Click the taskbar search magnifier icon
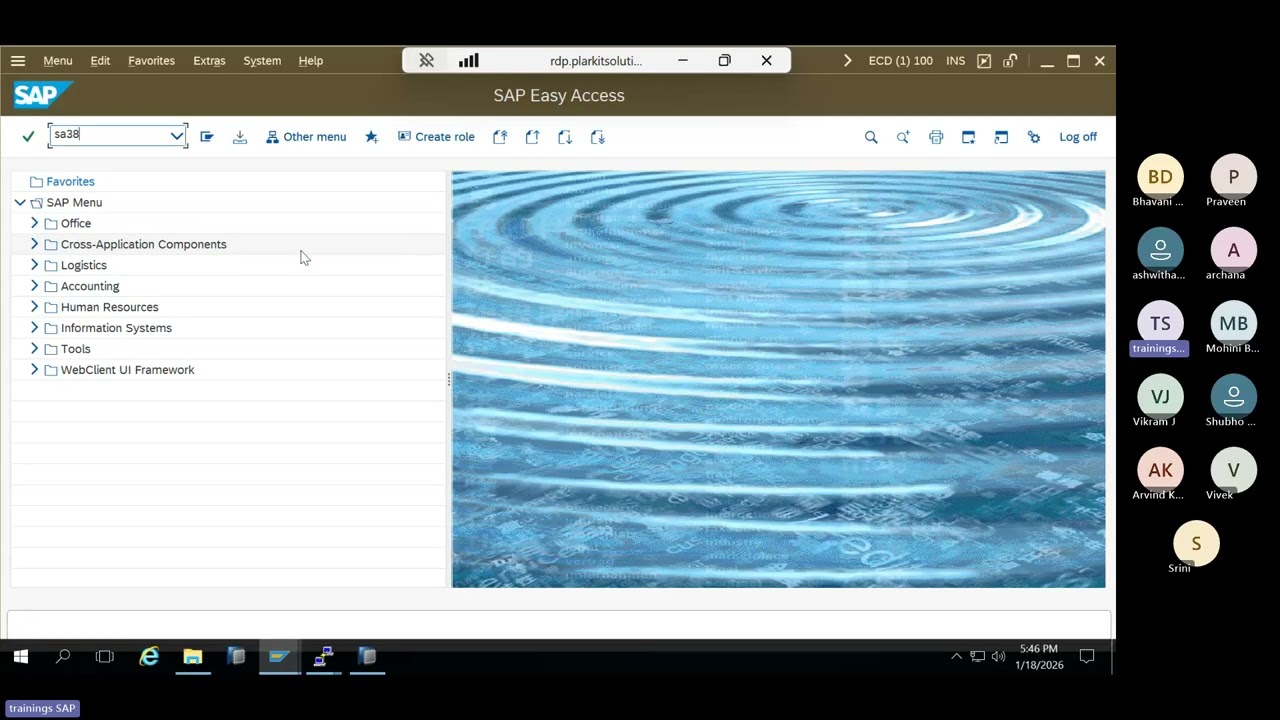 (63, 657)
